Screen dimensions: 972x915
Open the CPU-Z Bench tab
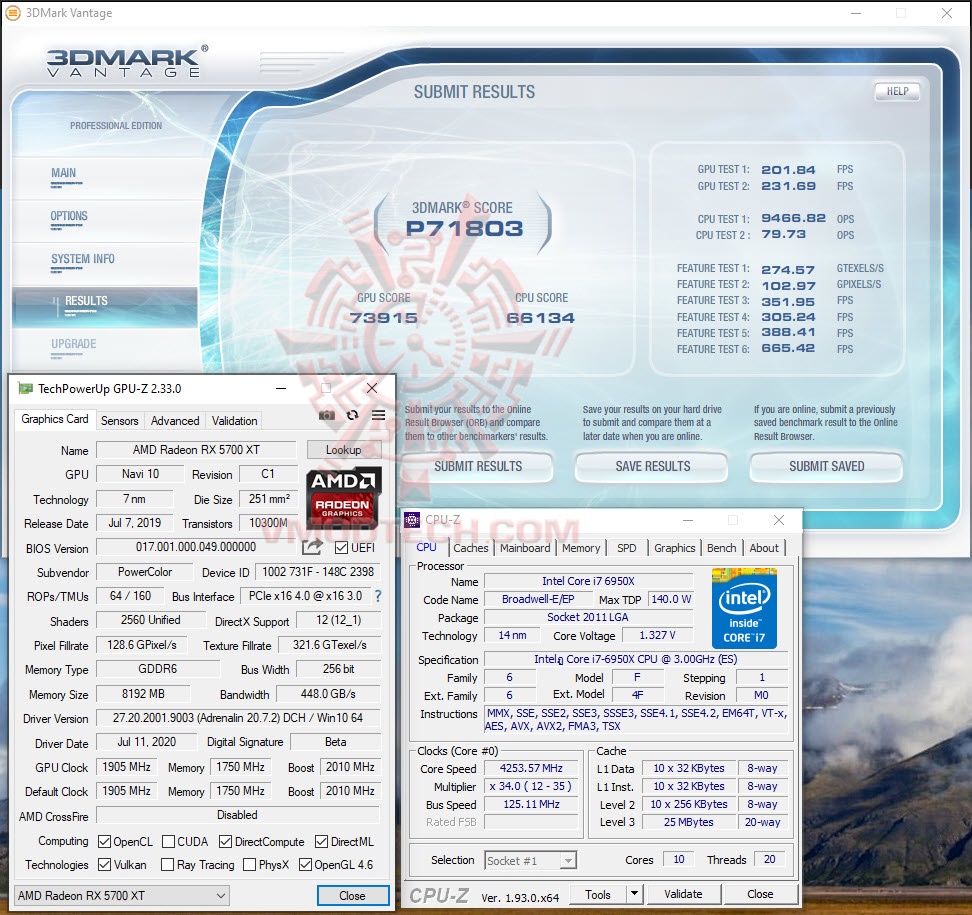(722, 548)
